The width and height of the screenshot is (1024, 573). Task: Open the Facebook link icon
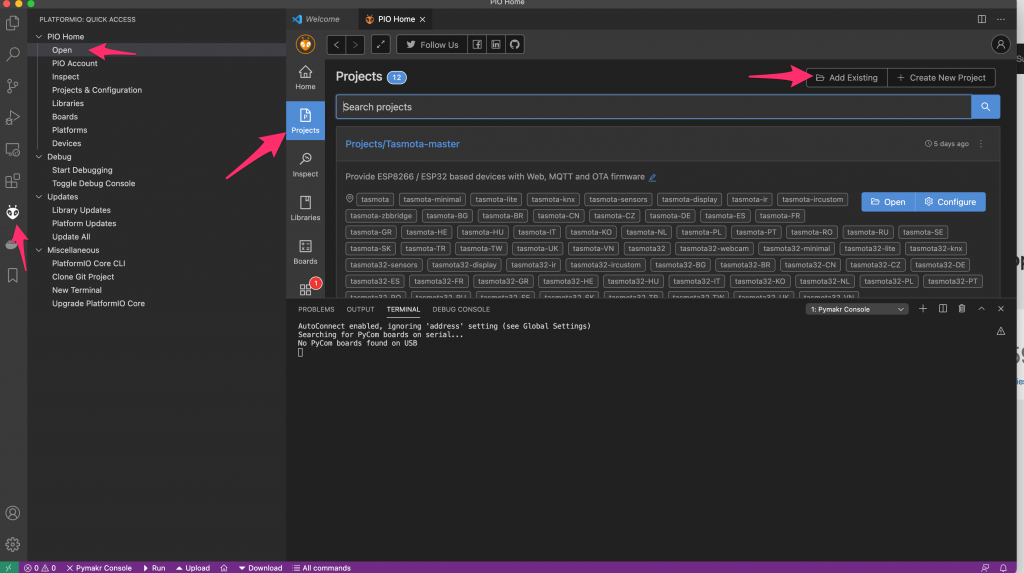click(x=477, y=44)
